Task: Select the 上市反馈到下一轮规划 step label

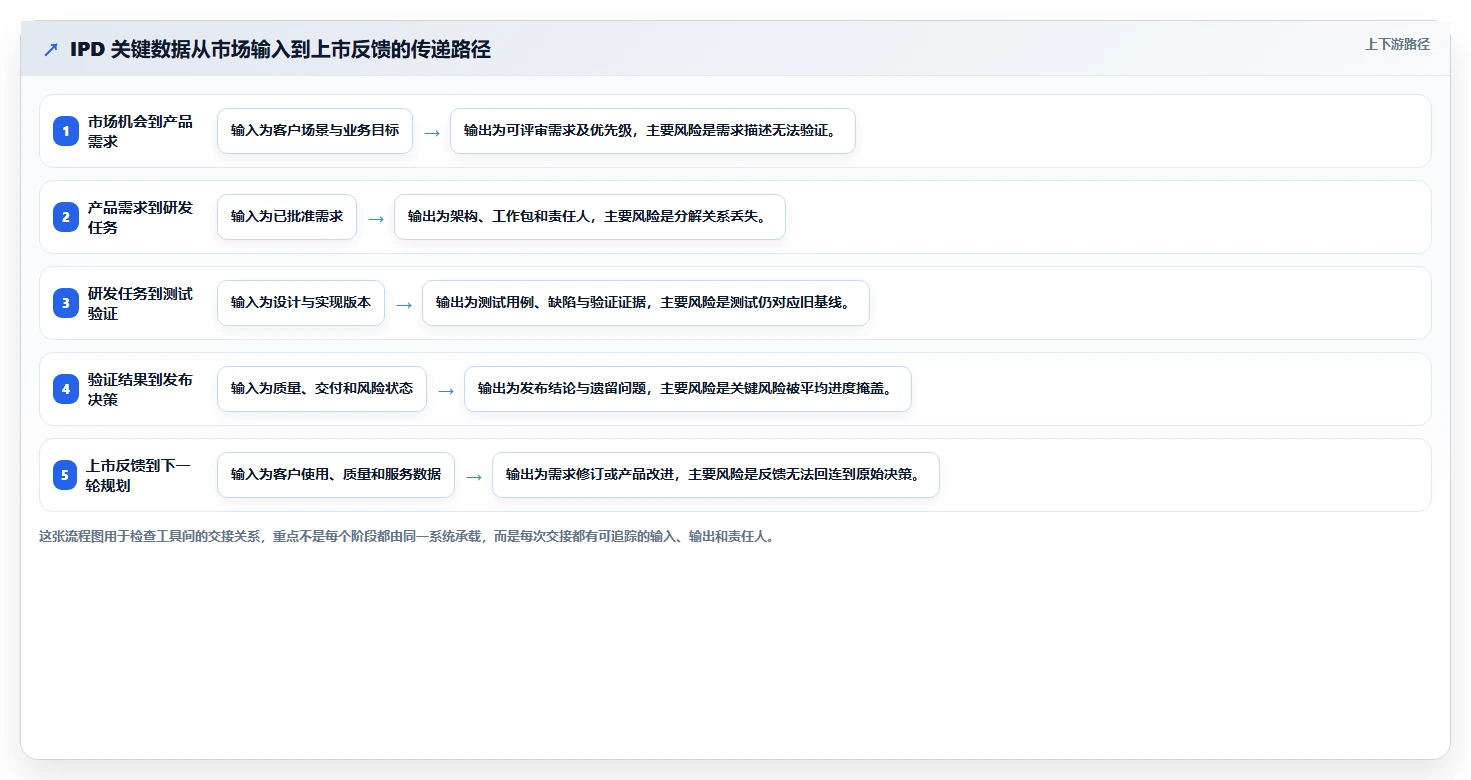Action: tap(138, 475)
